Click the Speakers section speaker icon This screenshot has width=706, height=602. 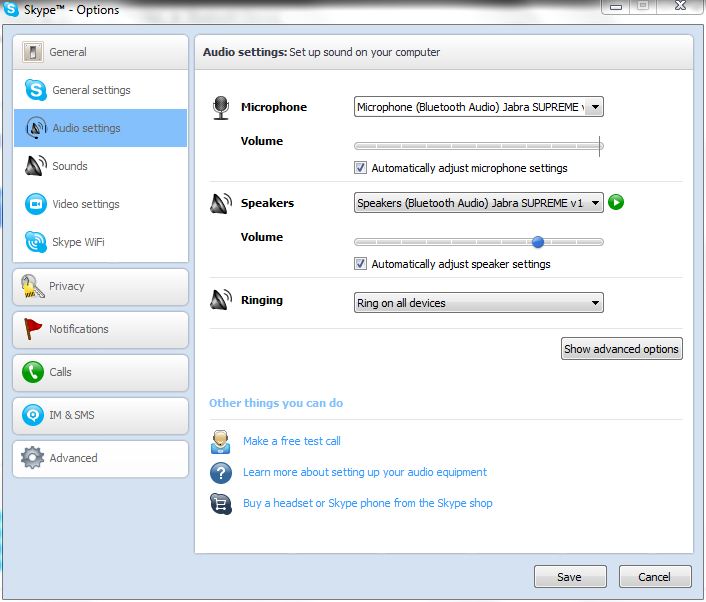[x=221, y=204]
